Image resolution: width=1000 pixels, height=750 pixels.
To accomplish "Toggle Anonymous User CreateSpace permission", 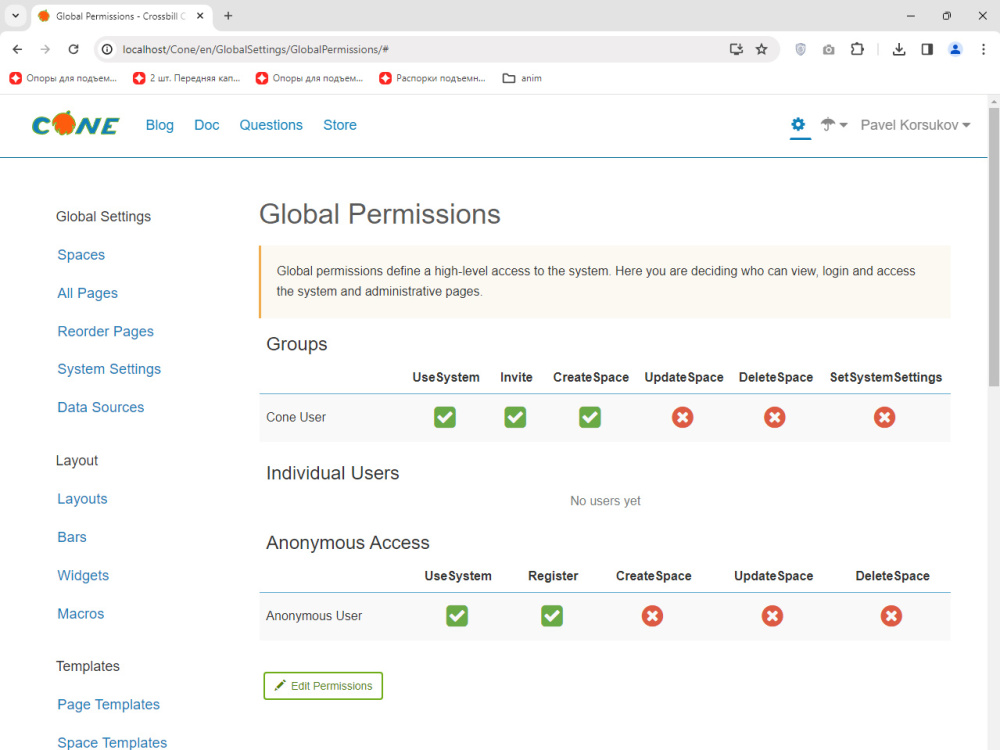I will 652,615.
